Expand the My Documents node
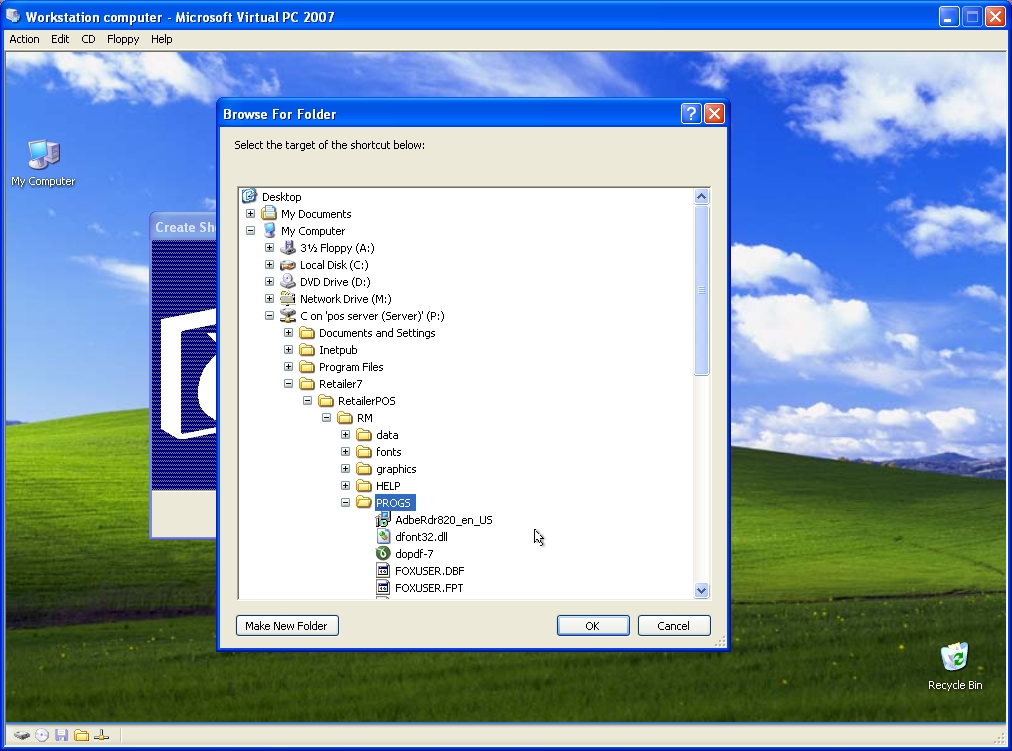This screenshot has width=1012, height=751. (x=250, y=214)
